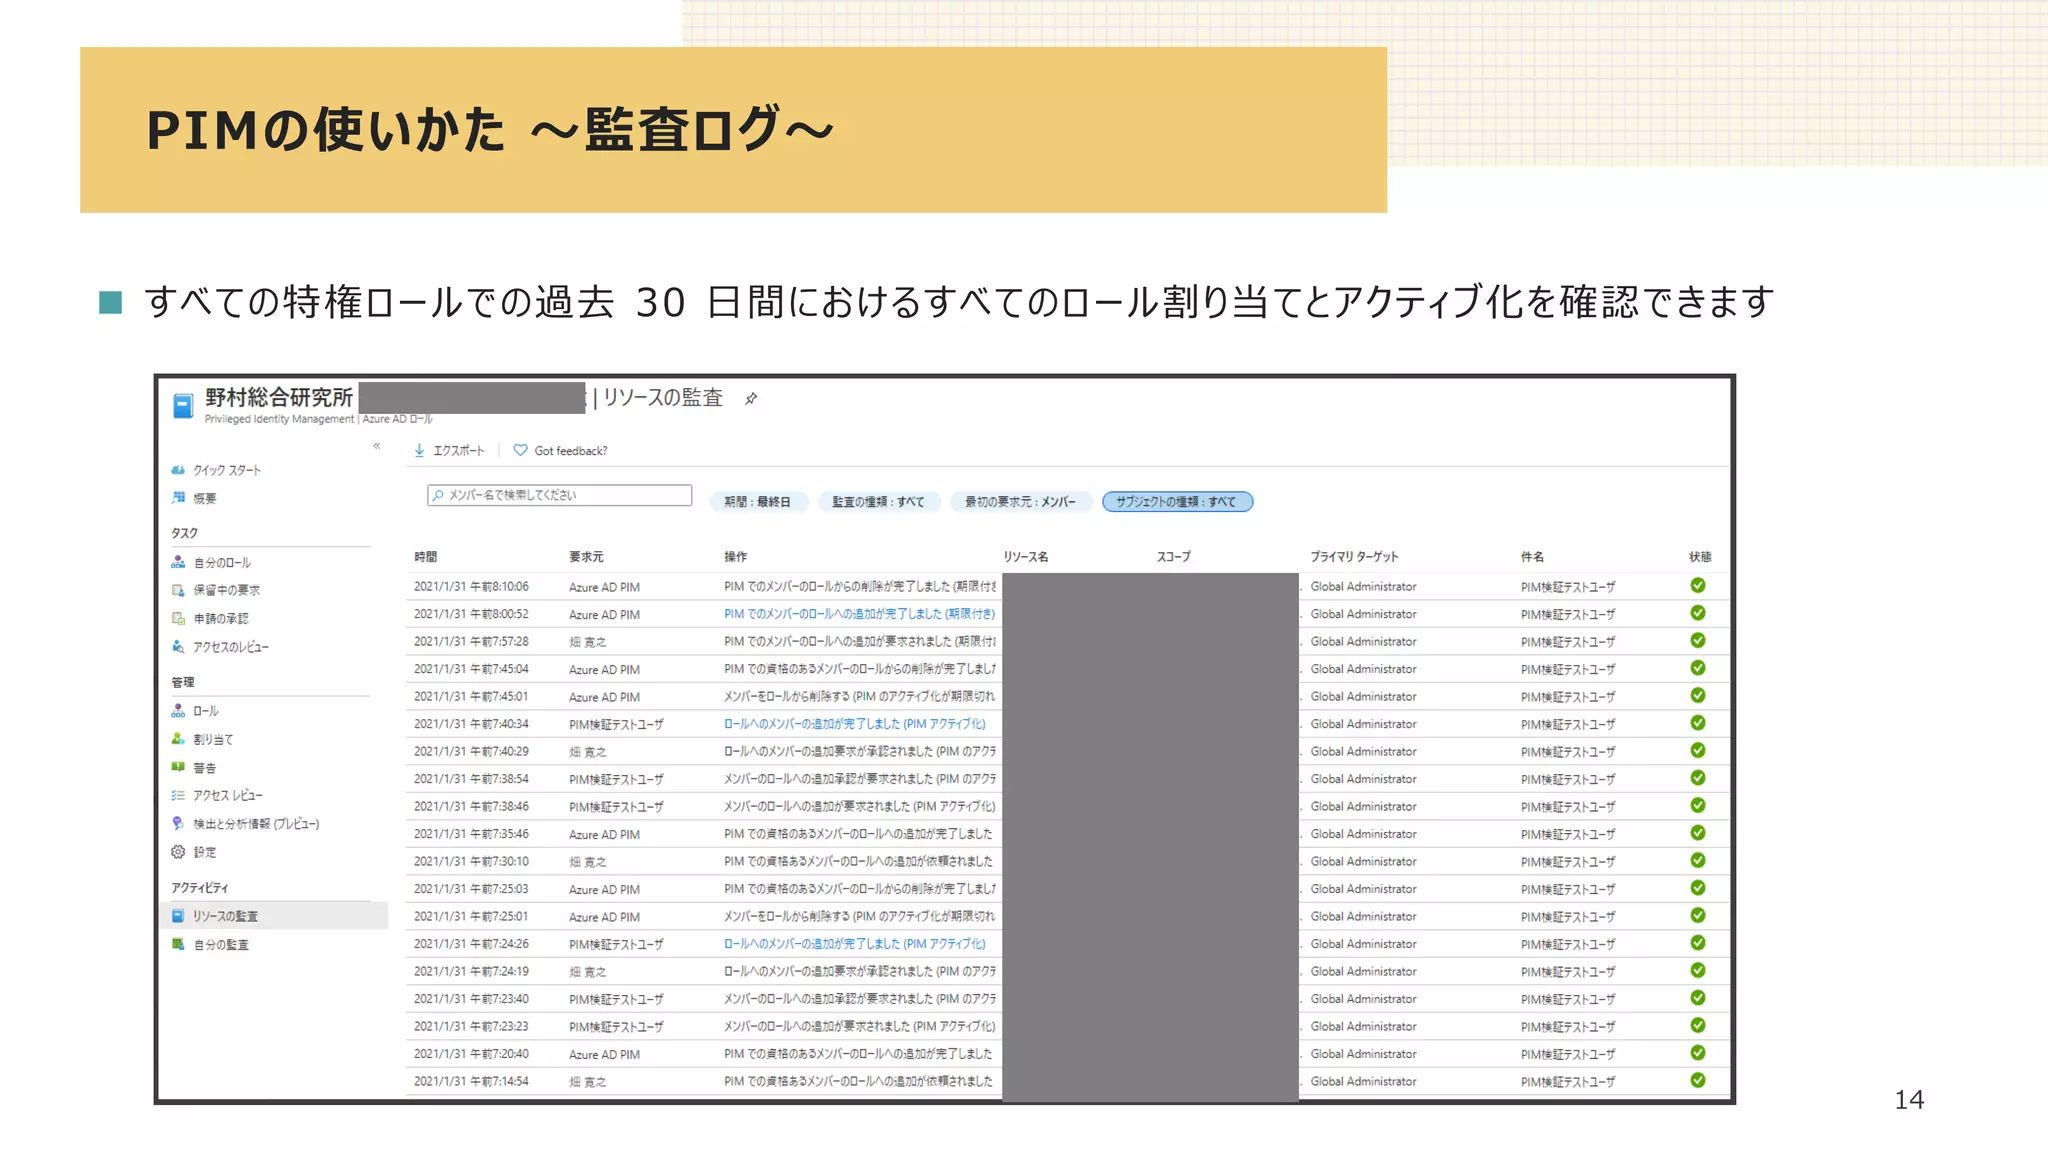The width and height of the screenshot is (2048, 1152).
Task: Select Azure AD PIM in 8:10:06 row
Action: tap(604, 587)
